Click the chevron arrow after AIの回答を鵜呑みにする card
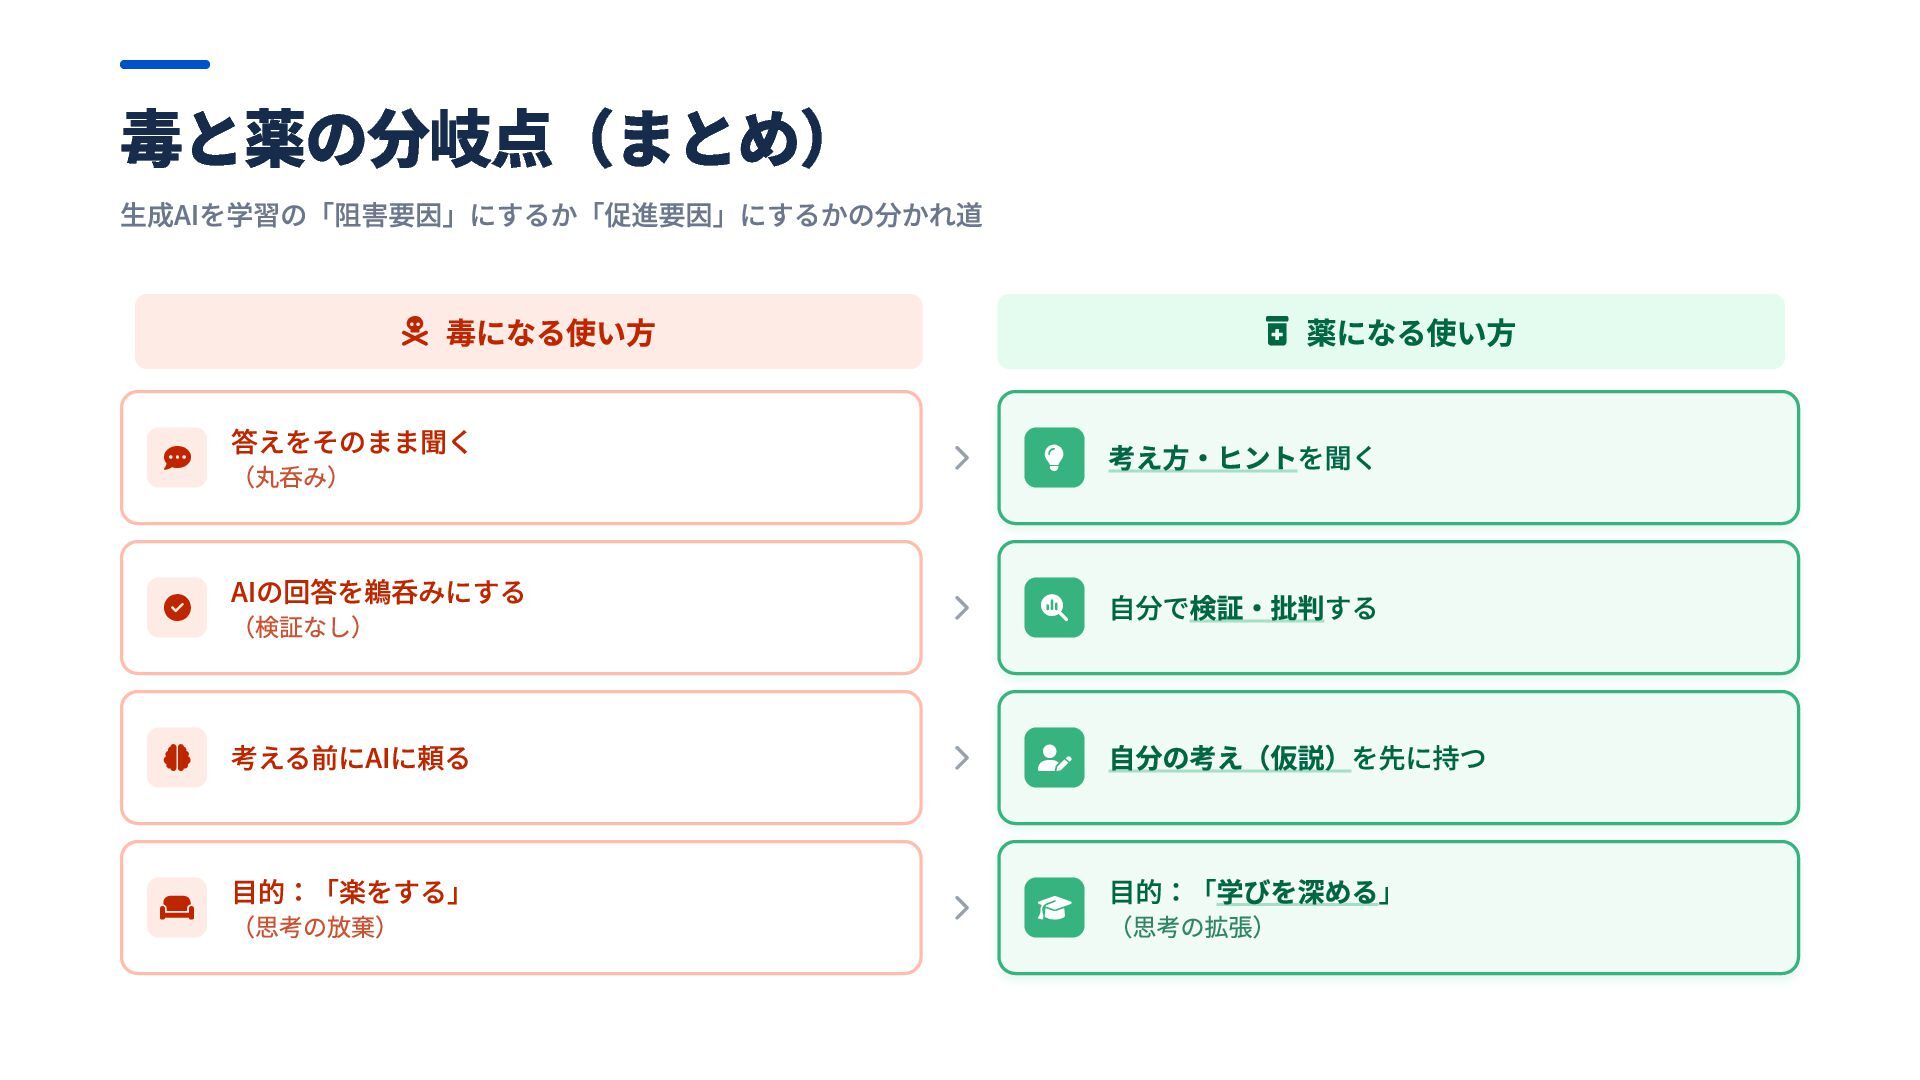This screenshot has width=1920, height=1080. pyautogui.click(x=961, y=608)
